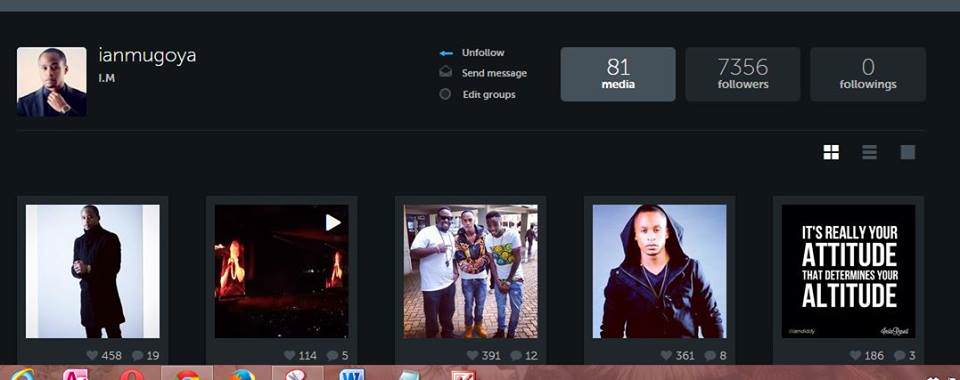Switch to single large image view
960x380 pixels.
coord(907,152)
